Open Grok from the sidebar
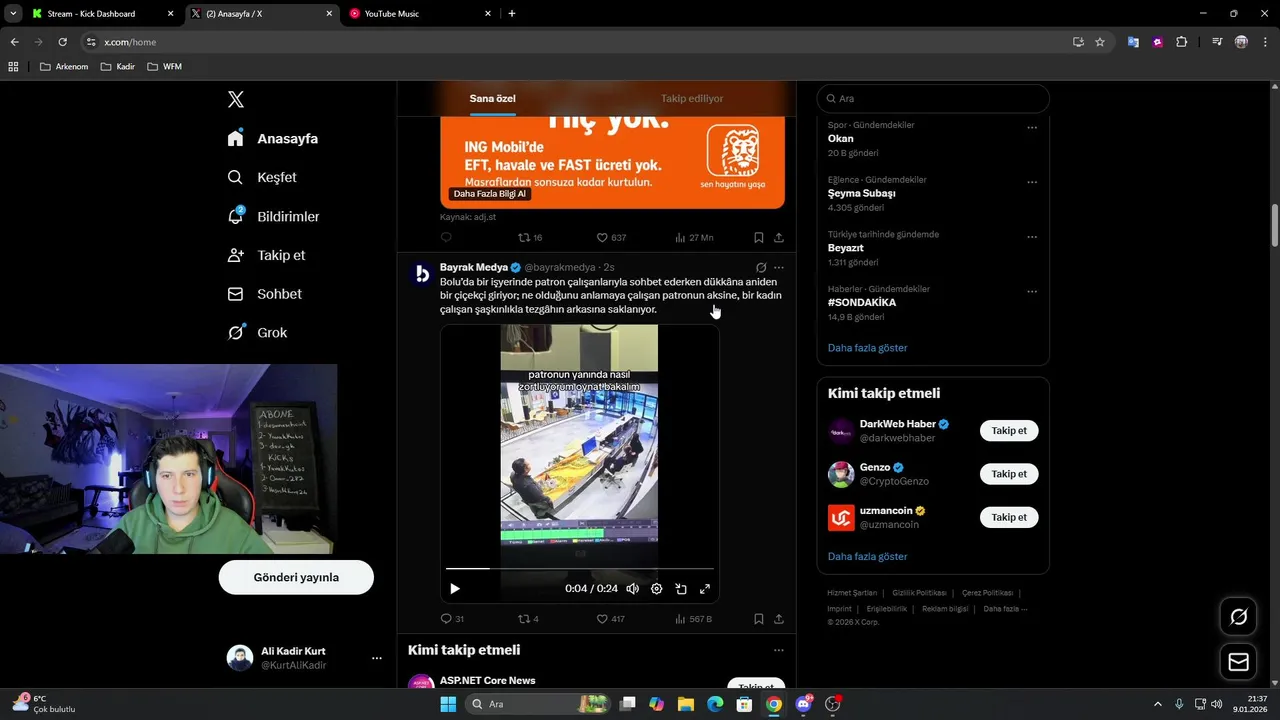Viewport: 1280px width, 720px height. click(x=257, y=333)
